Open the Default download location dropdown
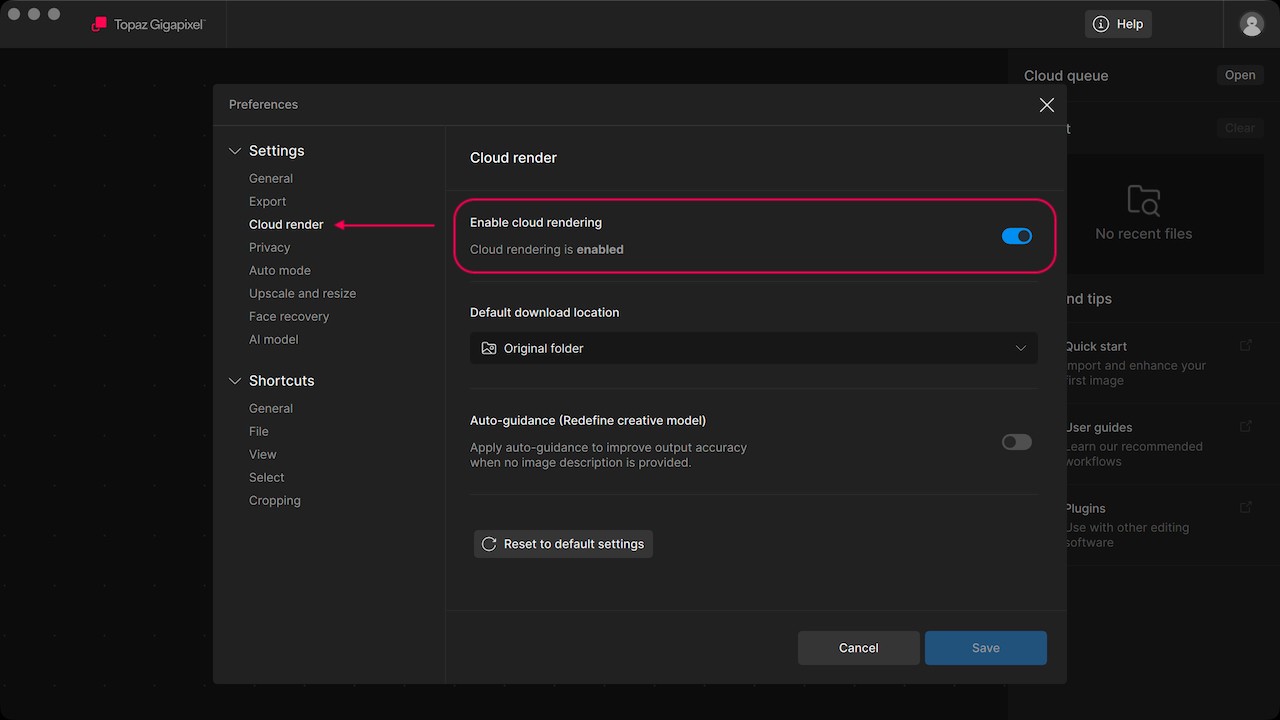Image resolution: width=1280 pixels, height=720 pixels. [x=754, y=348]
